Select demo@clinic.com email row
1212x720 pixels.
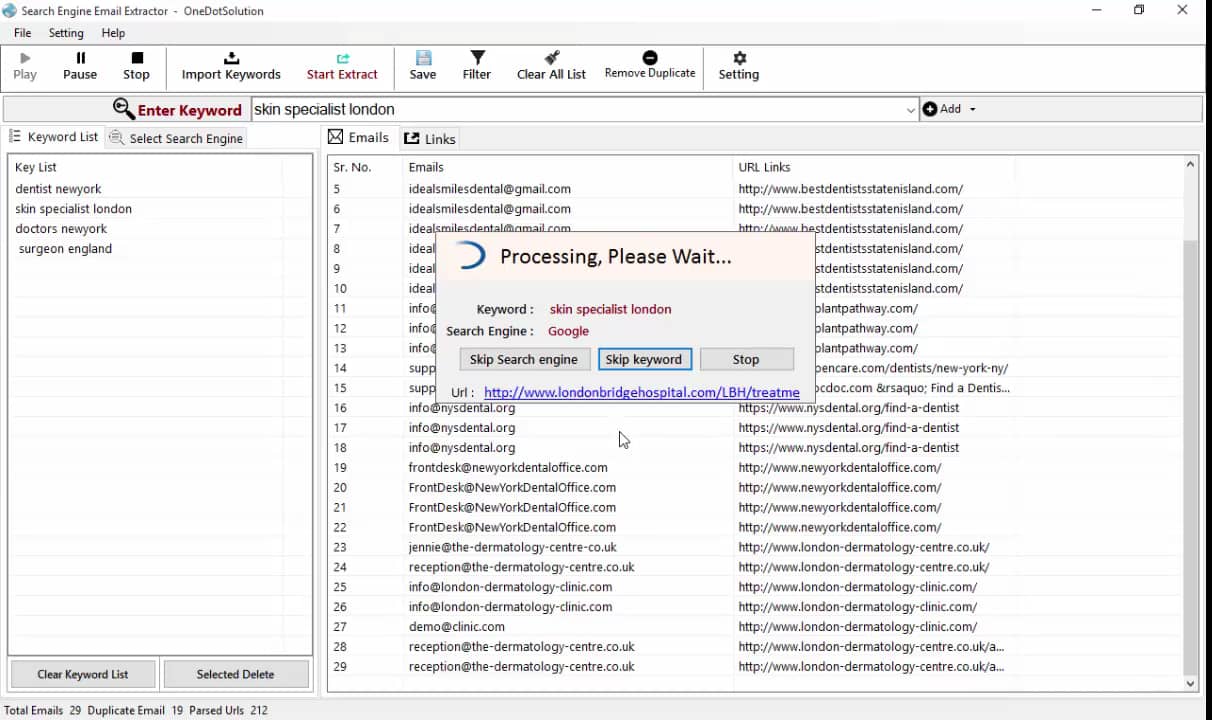coord(456,627)
